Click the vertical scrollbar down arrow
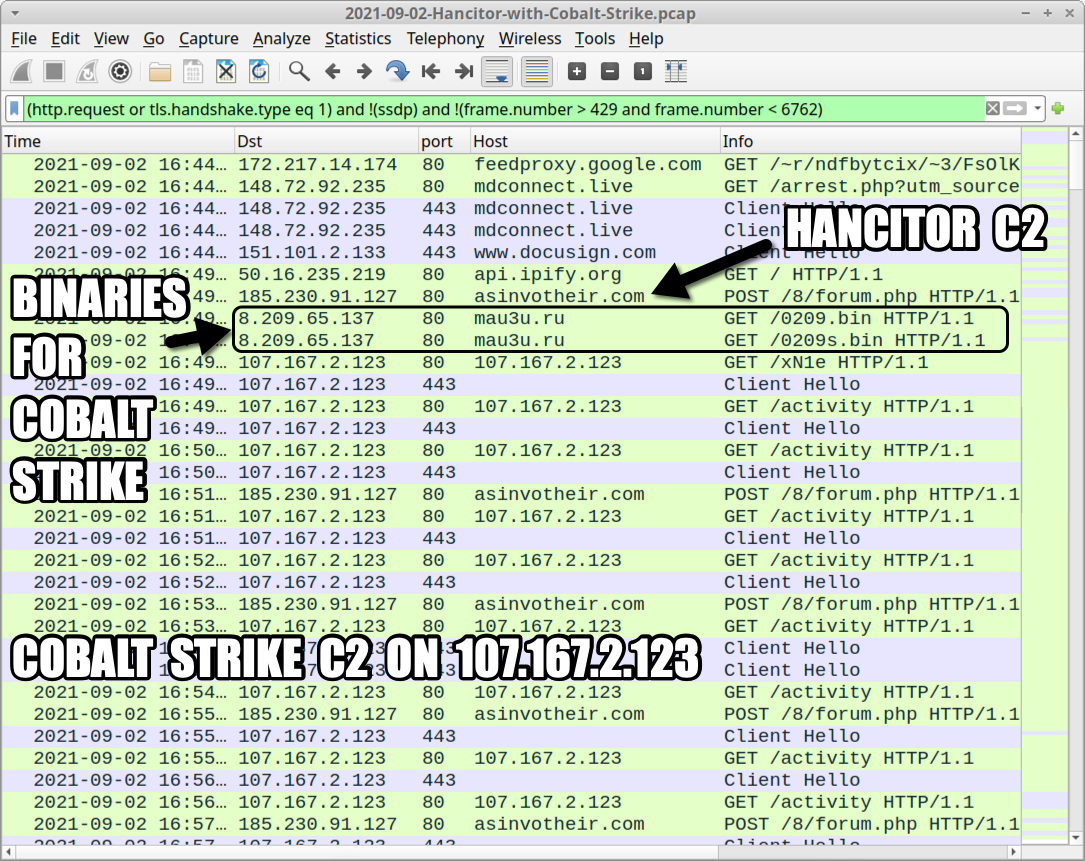Screen dimensions: 1085x861 click(x=1075, y=838)
